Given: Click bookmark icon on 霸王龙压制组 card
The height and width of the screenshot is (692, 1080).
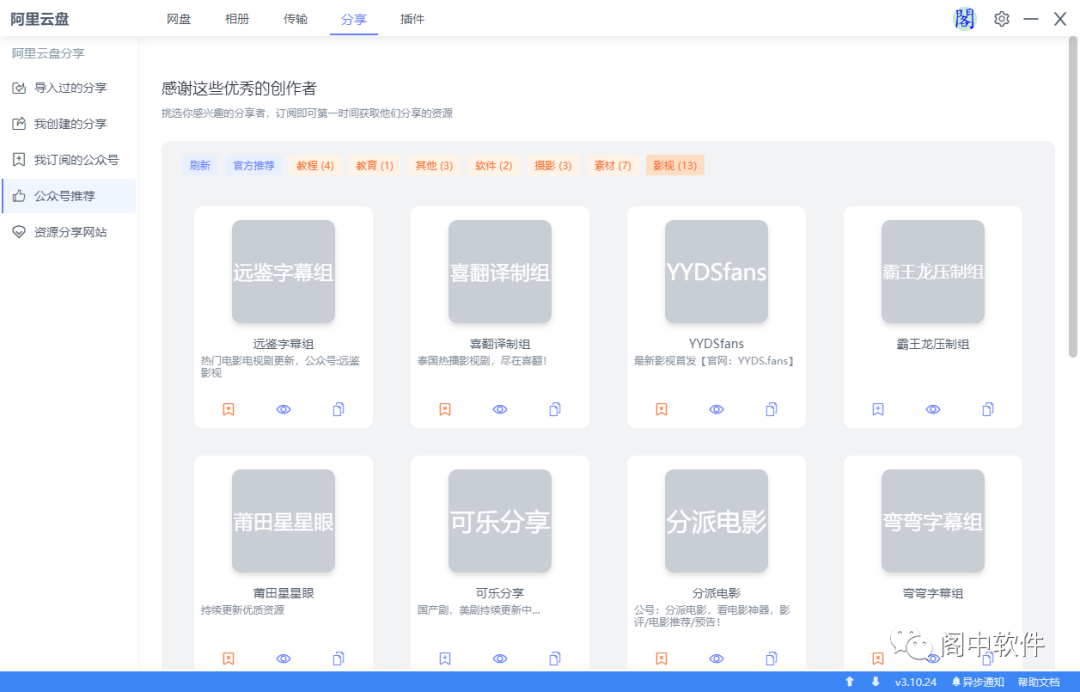Looking at the screenshot, I should point(878,409).
